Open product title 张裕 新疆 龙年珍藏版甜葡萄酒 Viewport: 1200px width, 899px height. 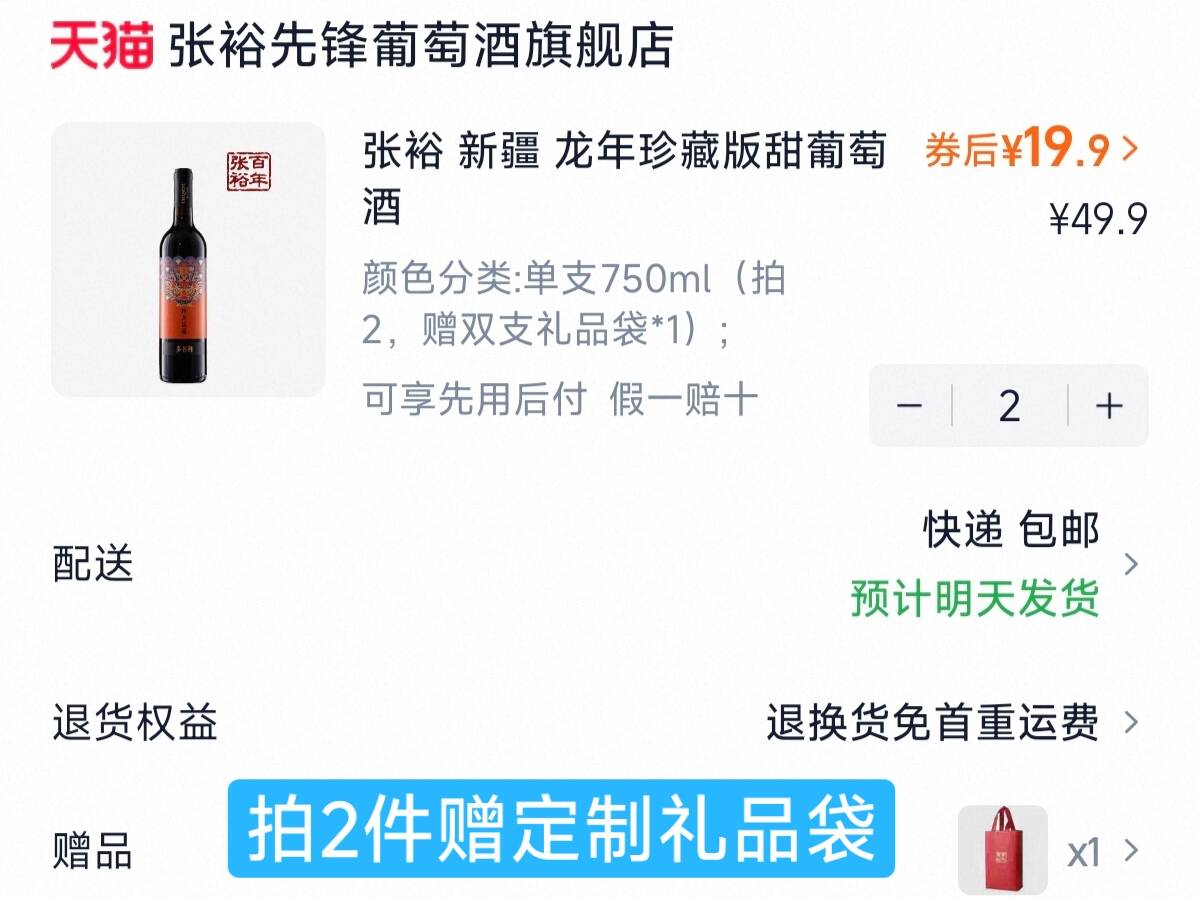[x=625, y=180]
